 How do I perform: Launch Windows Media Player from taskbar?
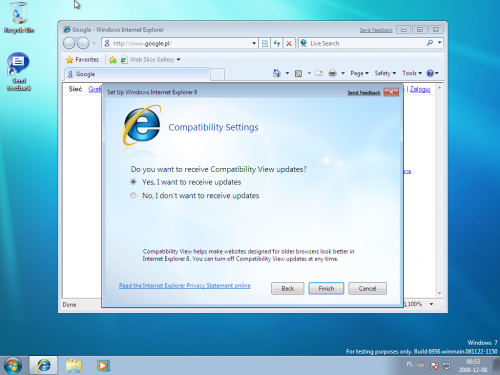103,366
